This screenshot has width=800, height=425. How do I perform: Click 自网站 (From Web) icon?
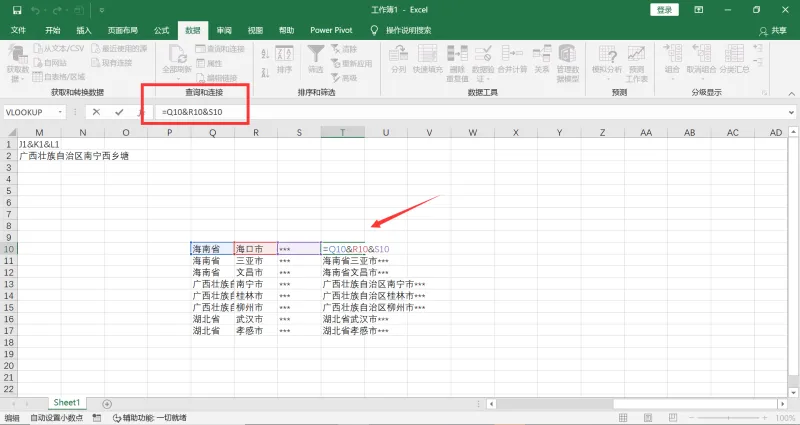(x=38, y=63)
